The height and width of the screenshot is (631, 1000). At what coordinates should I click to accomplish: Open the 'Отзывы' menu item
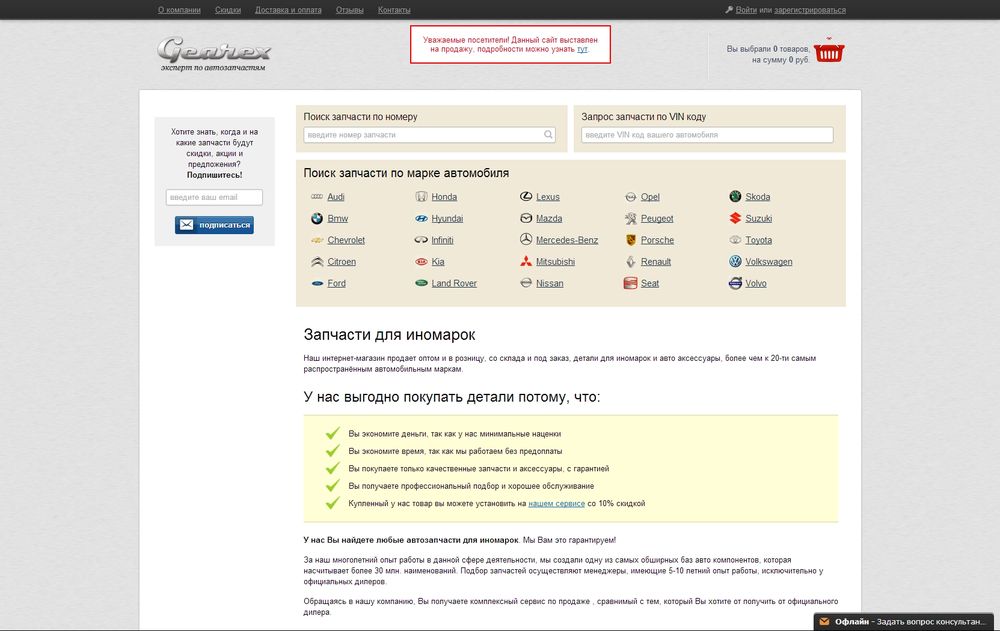click(x=349, y=10)
